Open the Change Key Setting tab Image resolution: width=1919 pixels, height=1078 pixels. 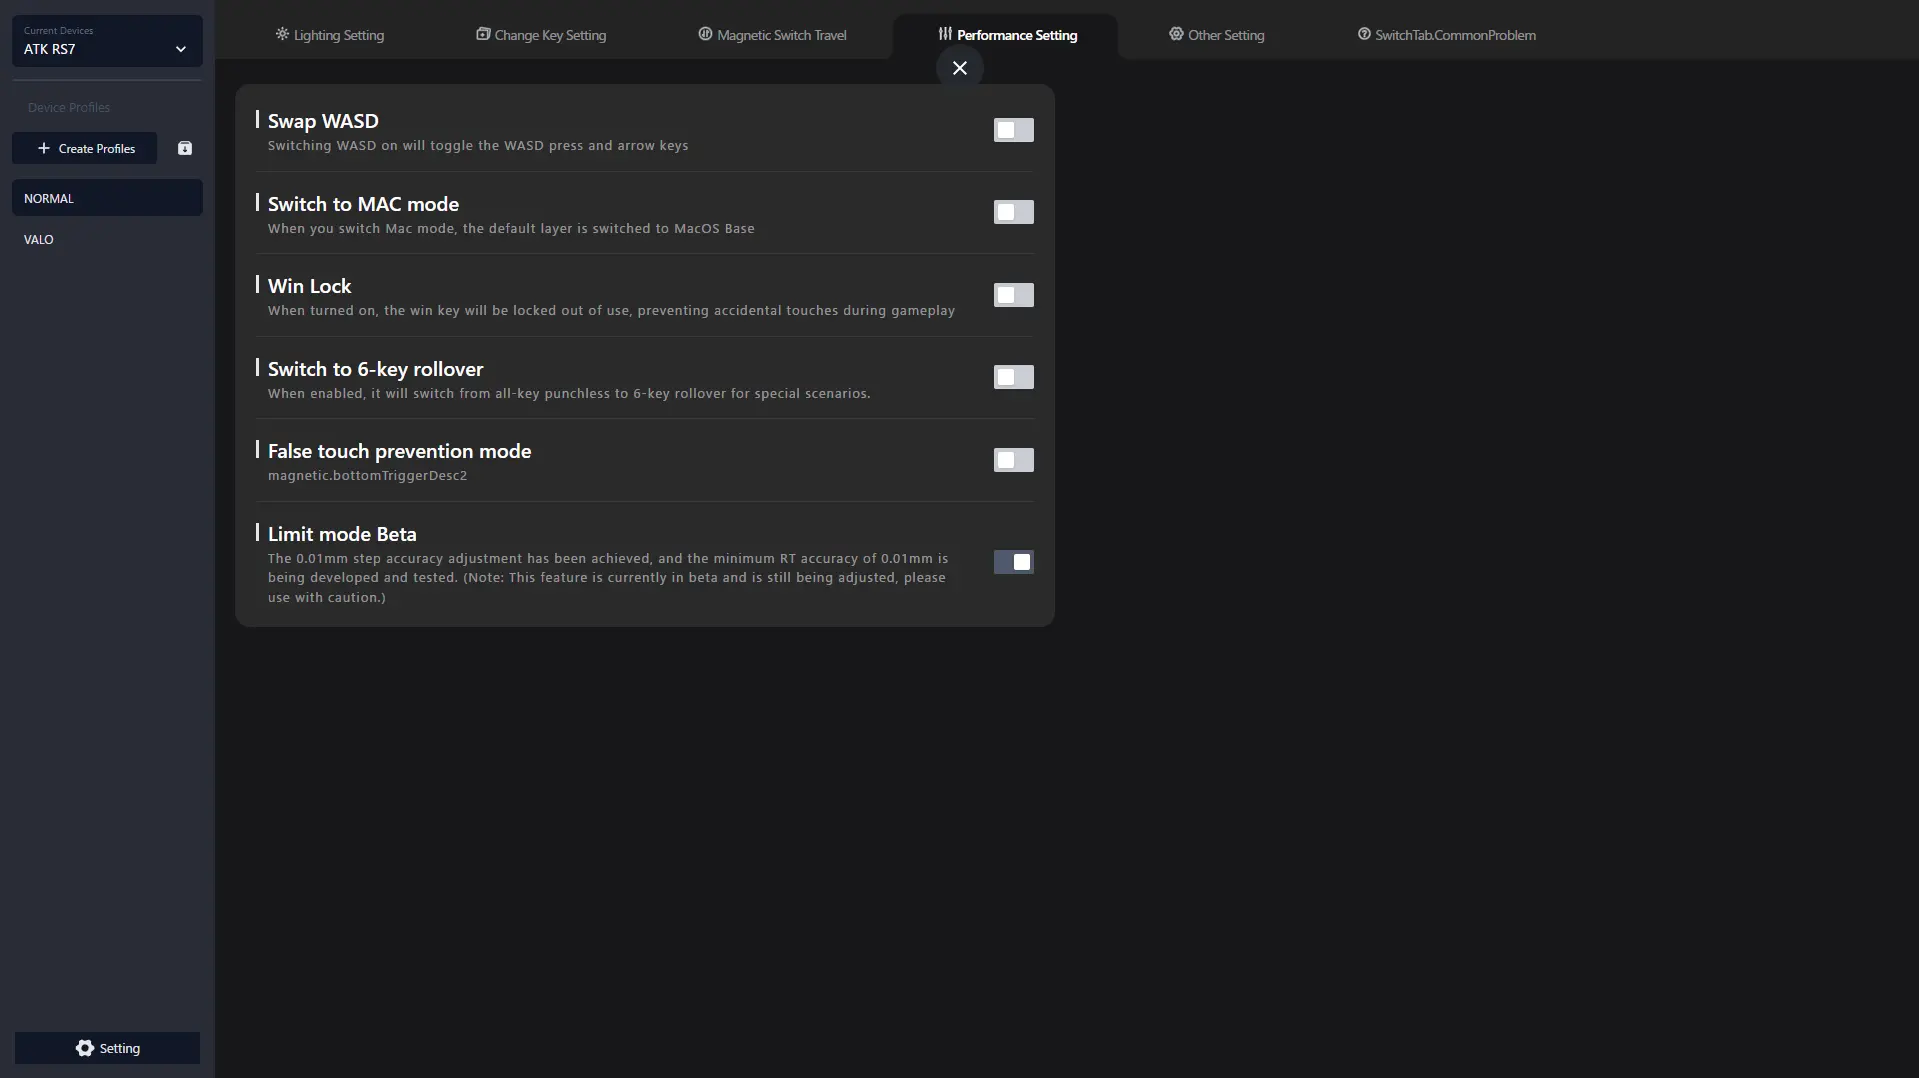point(541,35)
